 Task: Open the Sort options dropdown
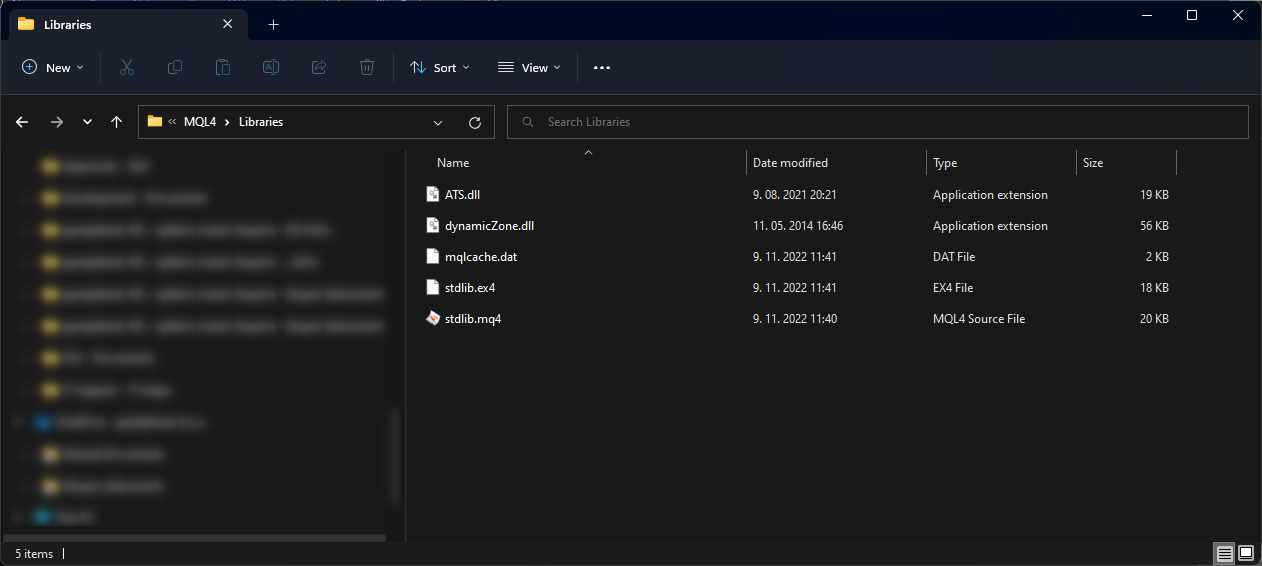pos(439,67)
